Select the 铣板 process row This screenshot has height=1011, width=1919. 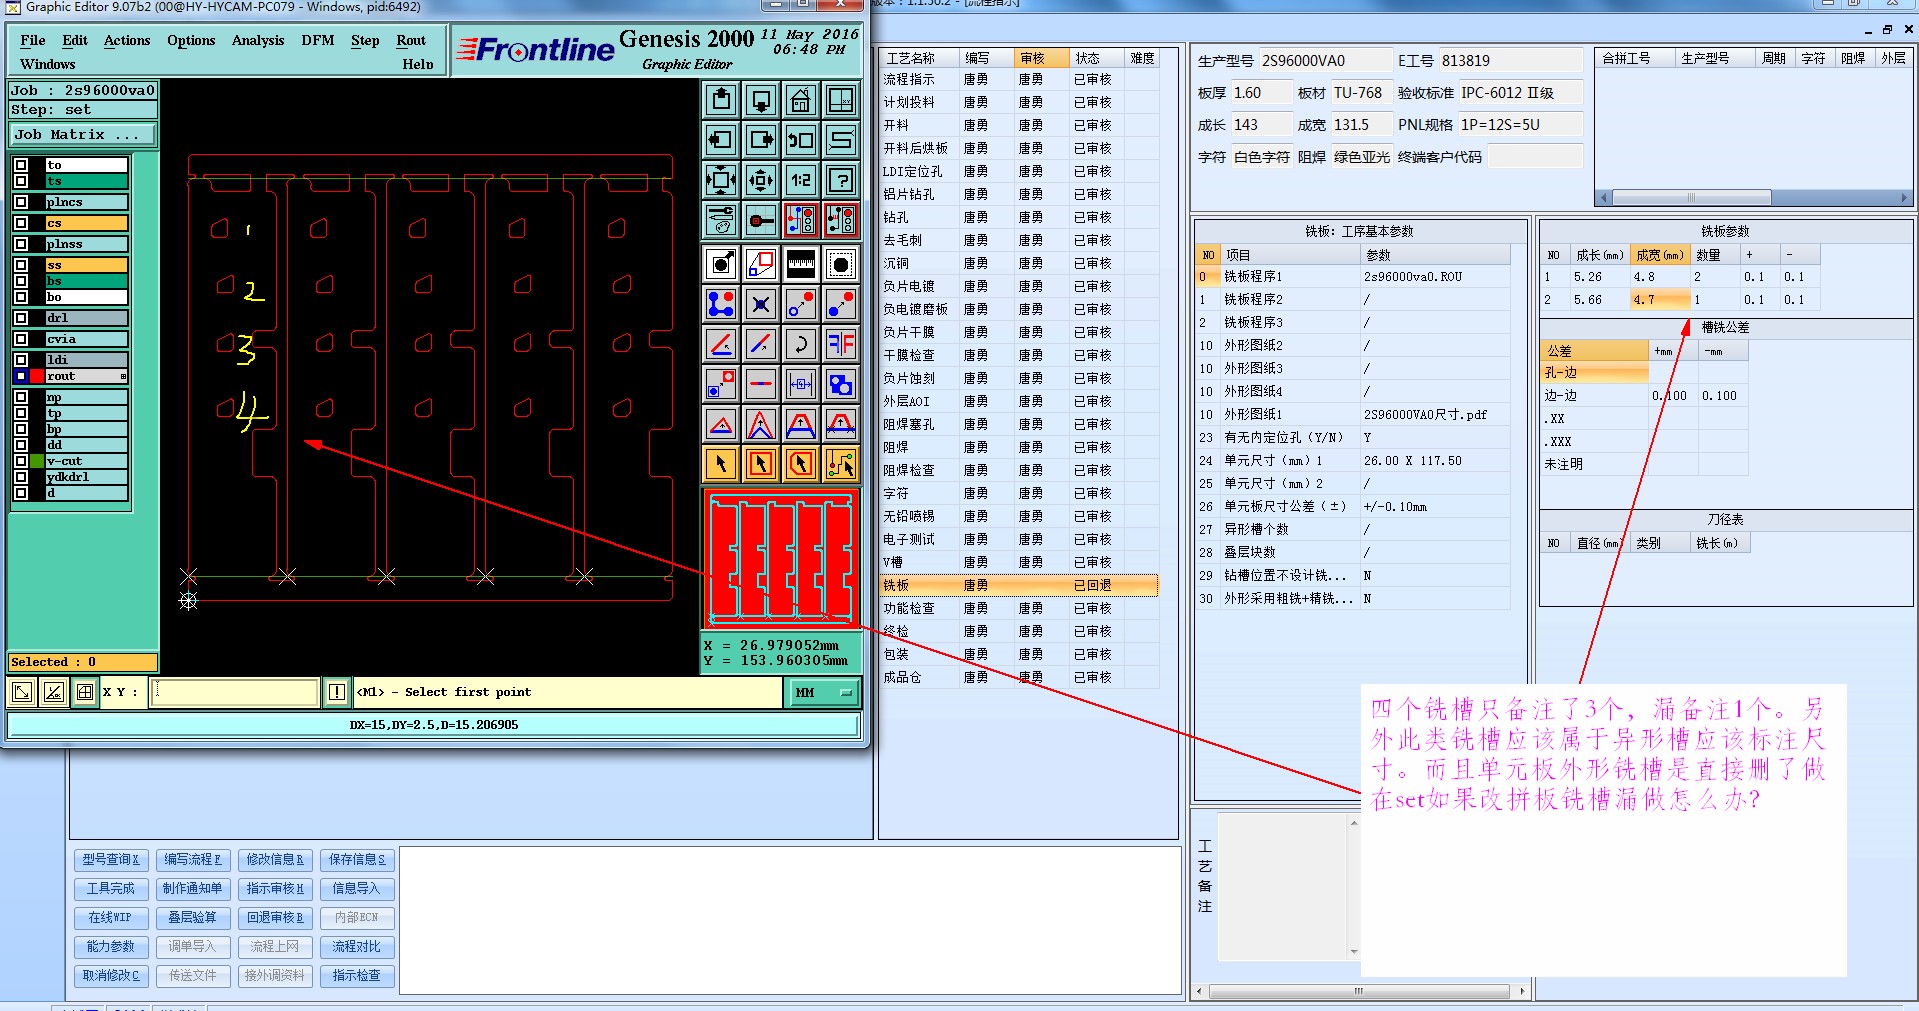coord(1018,585)
